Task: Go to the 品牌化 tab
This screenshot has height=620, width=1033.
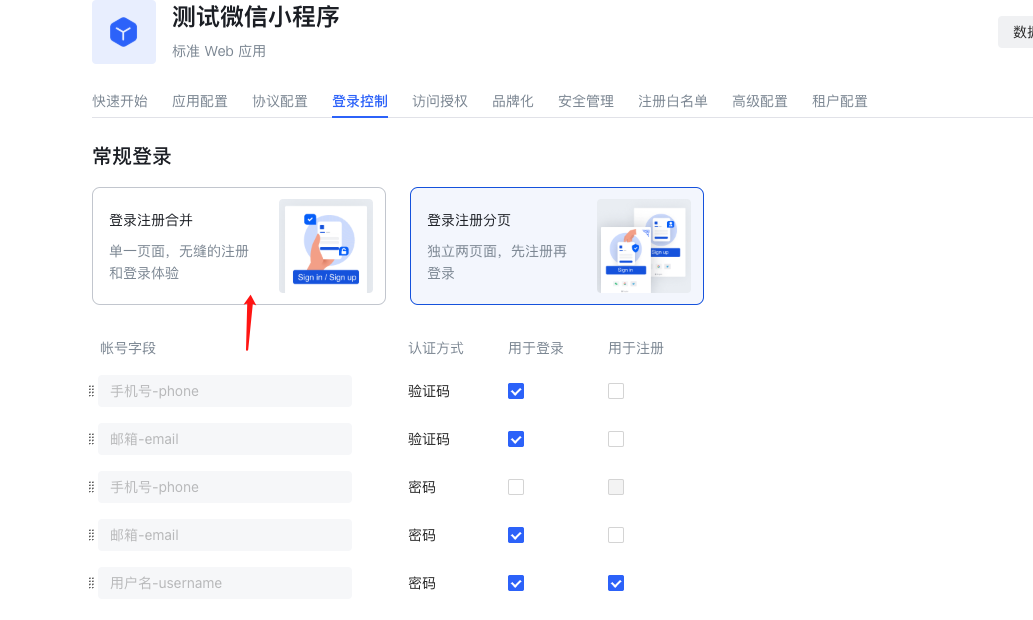Action: (513, 101)
